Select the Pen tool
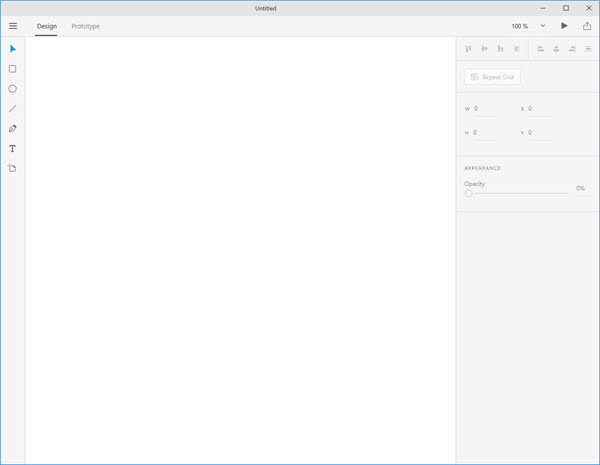Screen dimensions: 600x465 (x=13, y=129)
